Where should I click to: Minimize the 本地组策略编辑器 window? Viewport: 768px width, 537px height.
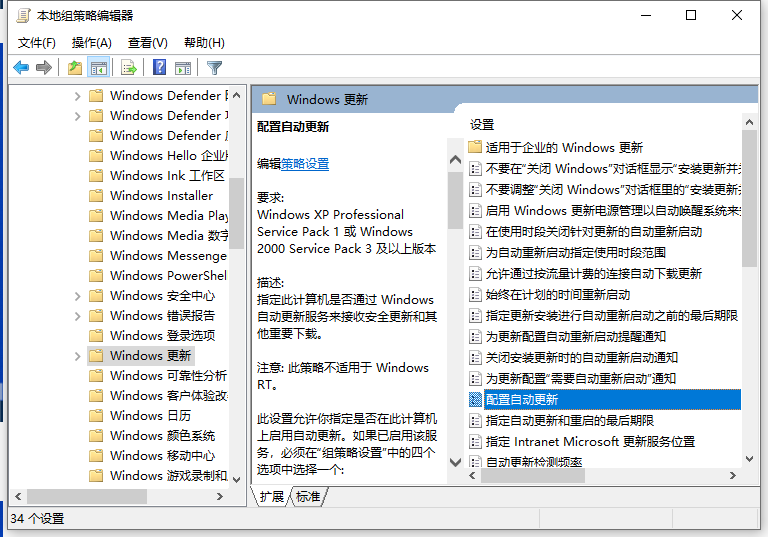click(x=646, y=15)
